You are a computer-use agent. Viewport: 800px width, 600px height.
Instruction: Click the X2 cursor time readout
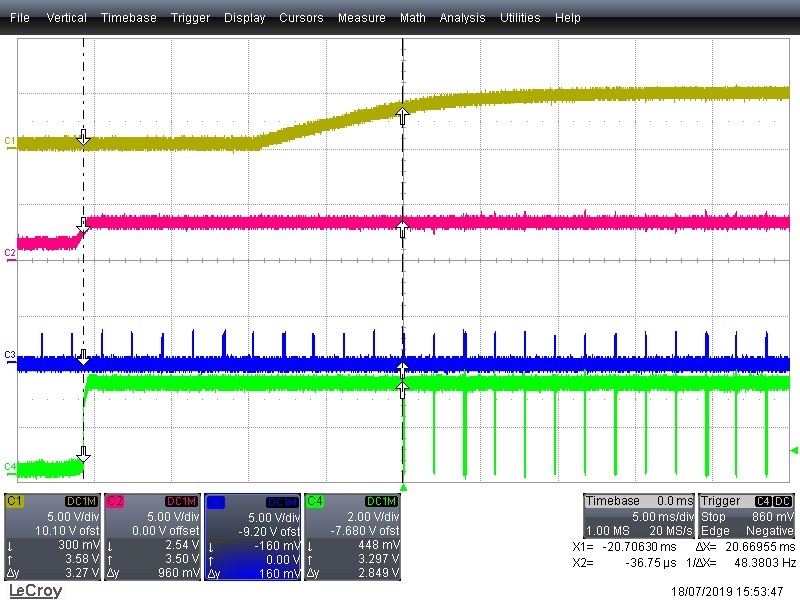(624, 563)
